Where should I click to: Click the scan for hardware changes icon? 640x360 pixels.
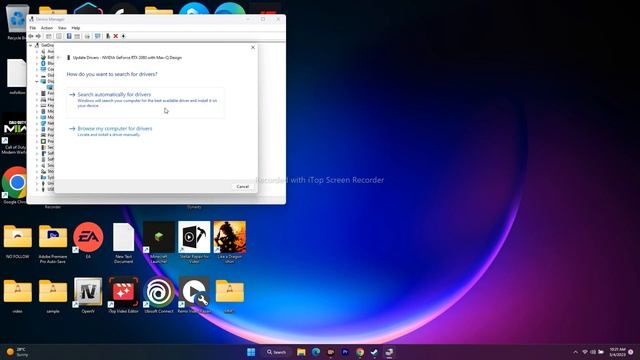tap(98, 36)
